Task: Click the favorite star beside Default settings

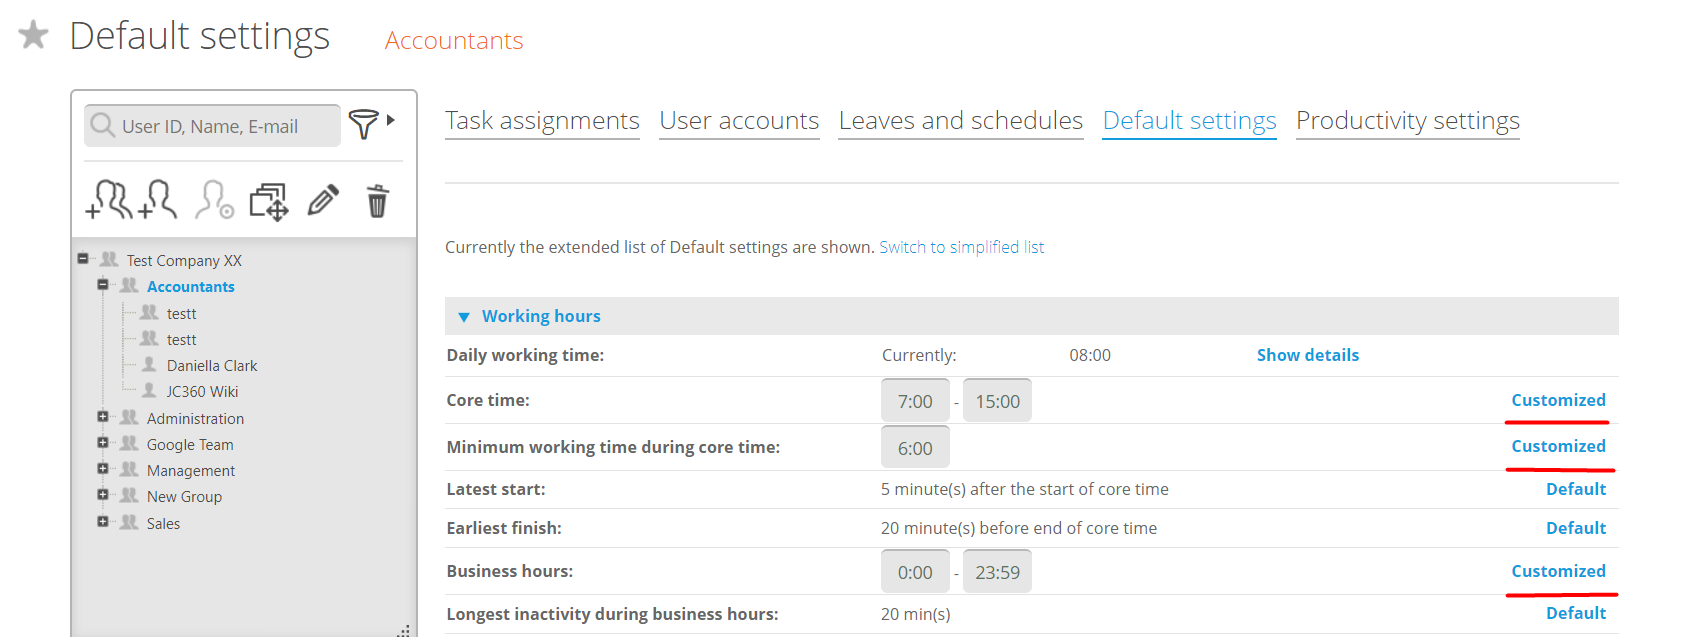Action: (x=33, y=36)
